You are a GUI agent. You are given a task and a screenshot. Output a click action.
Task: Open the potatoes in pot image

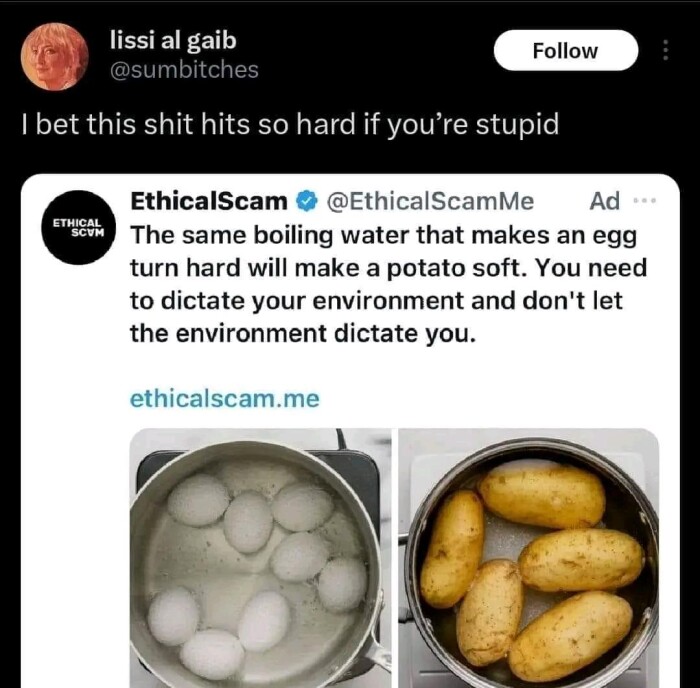(528, 558)
